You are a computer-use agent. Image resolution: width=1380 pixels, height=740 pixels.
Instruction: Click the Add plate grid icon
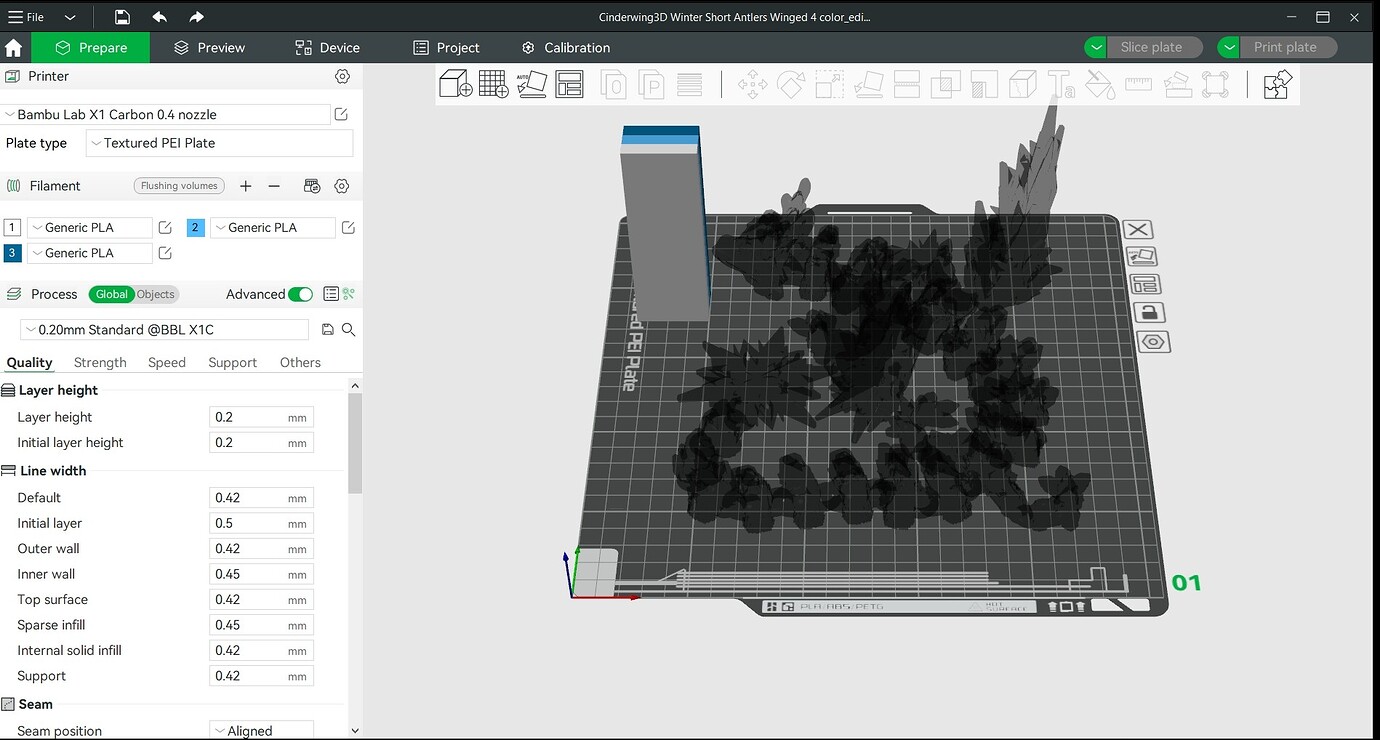[494, 84]
